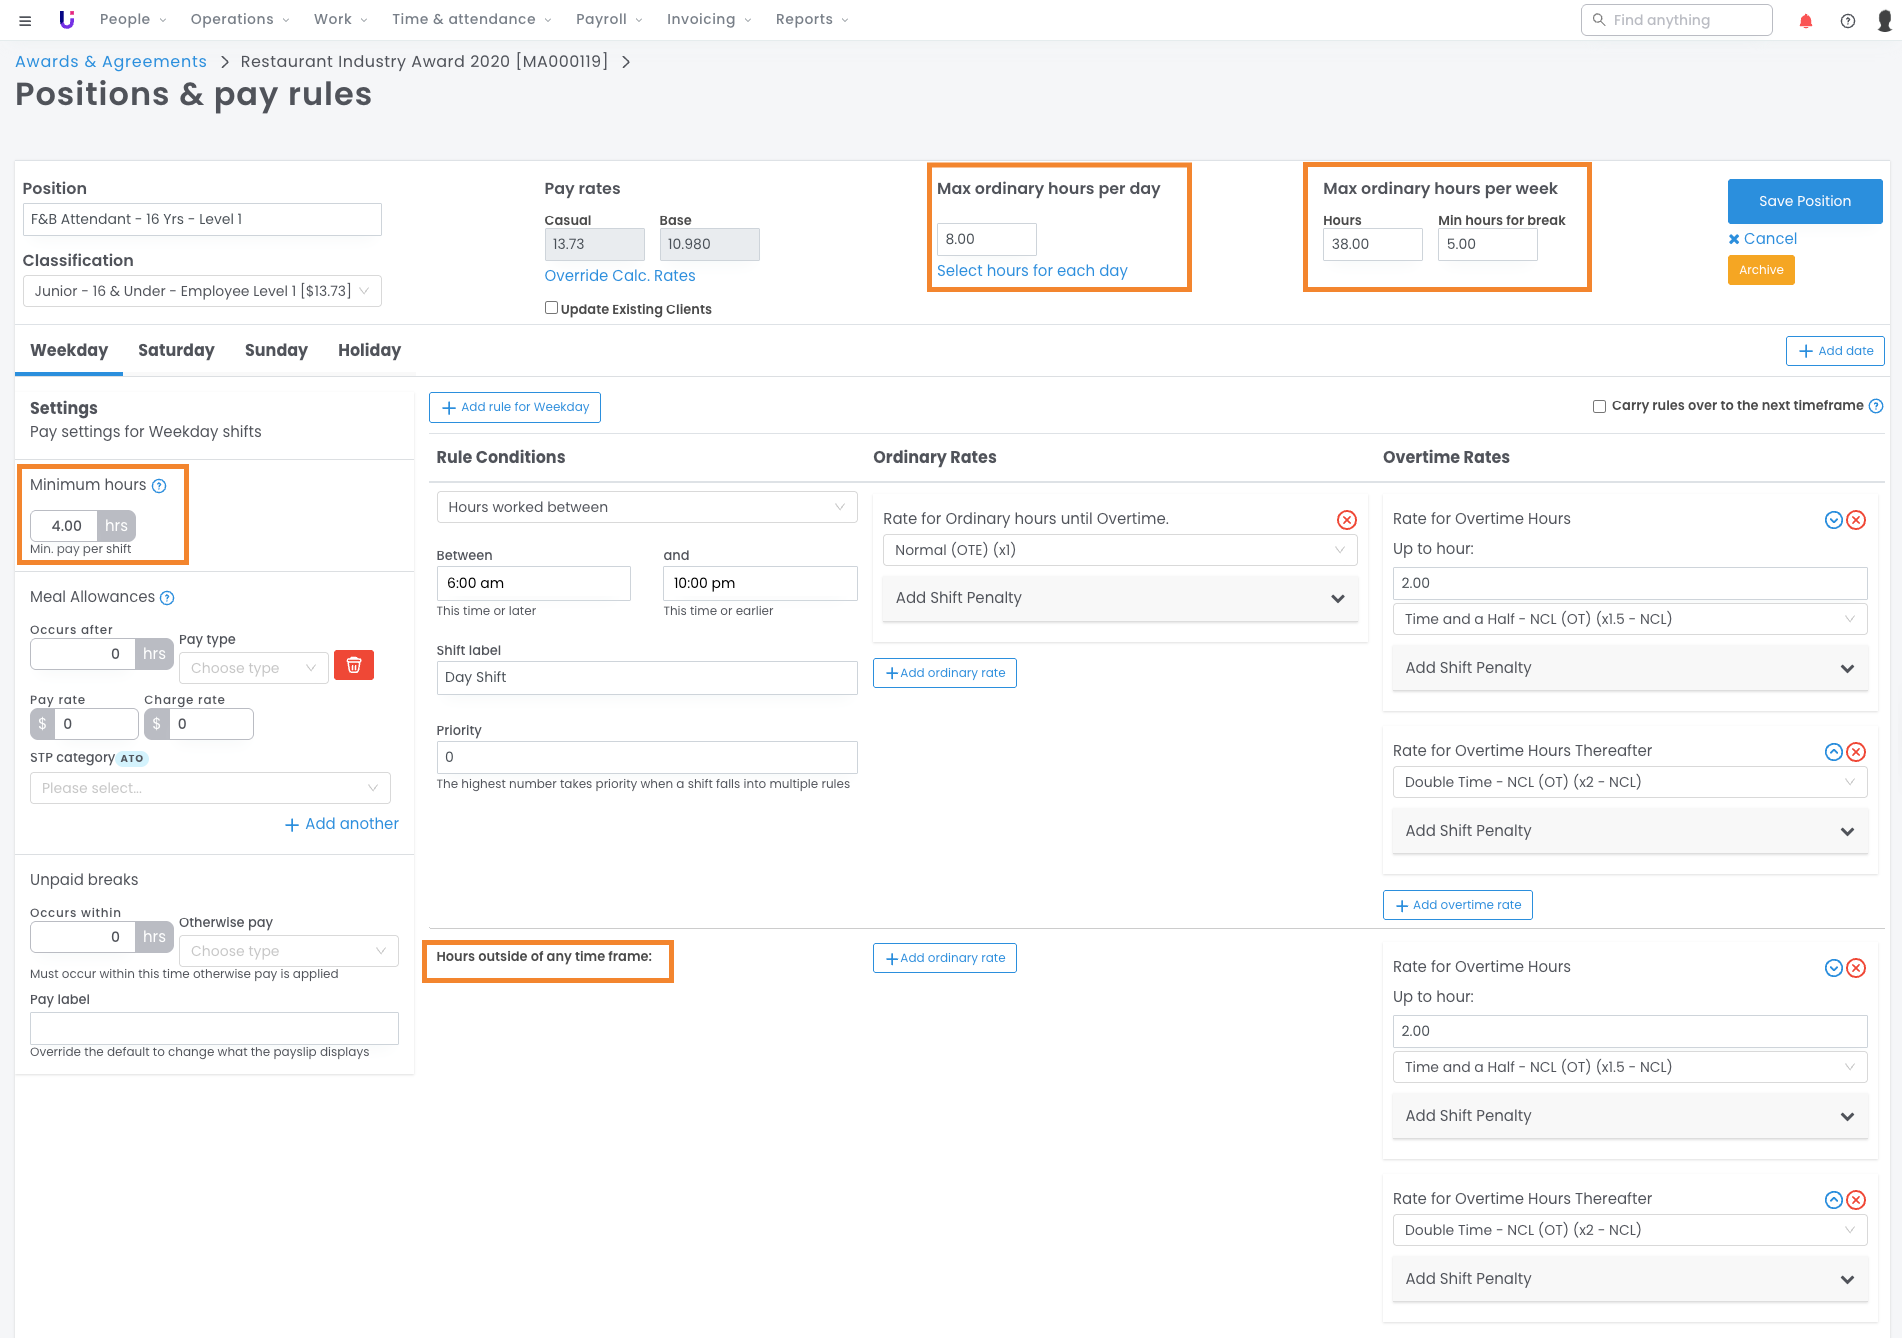The image size is (1902, 1338).
Task: Toggle Carry rules over to next timeframe
Action: [1599, 406]
